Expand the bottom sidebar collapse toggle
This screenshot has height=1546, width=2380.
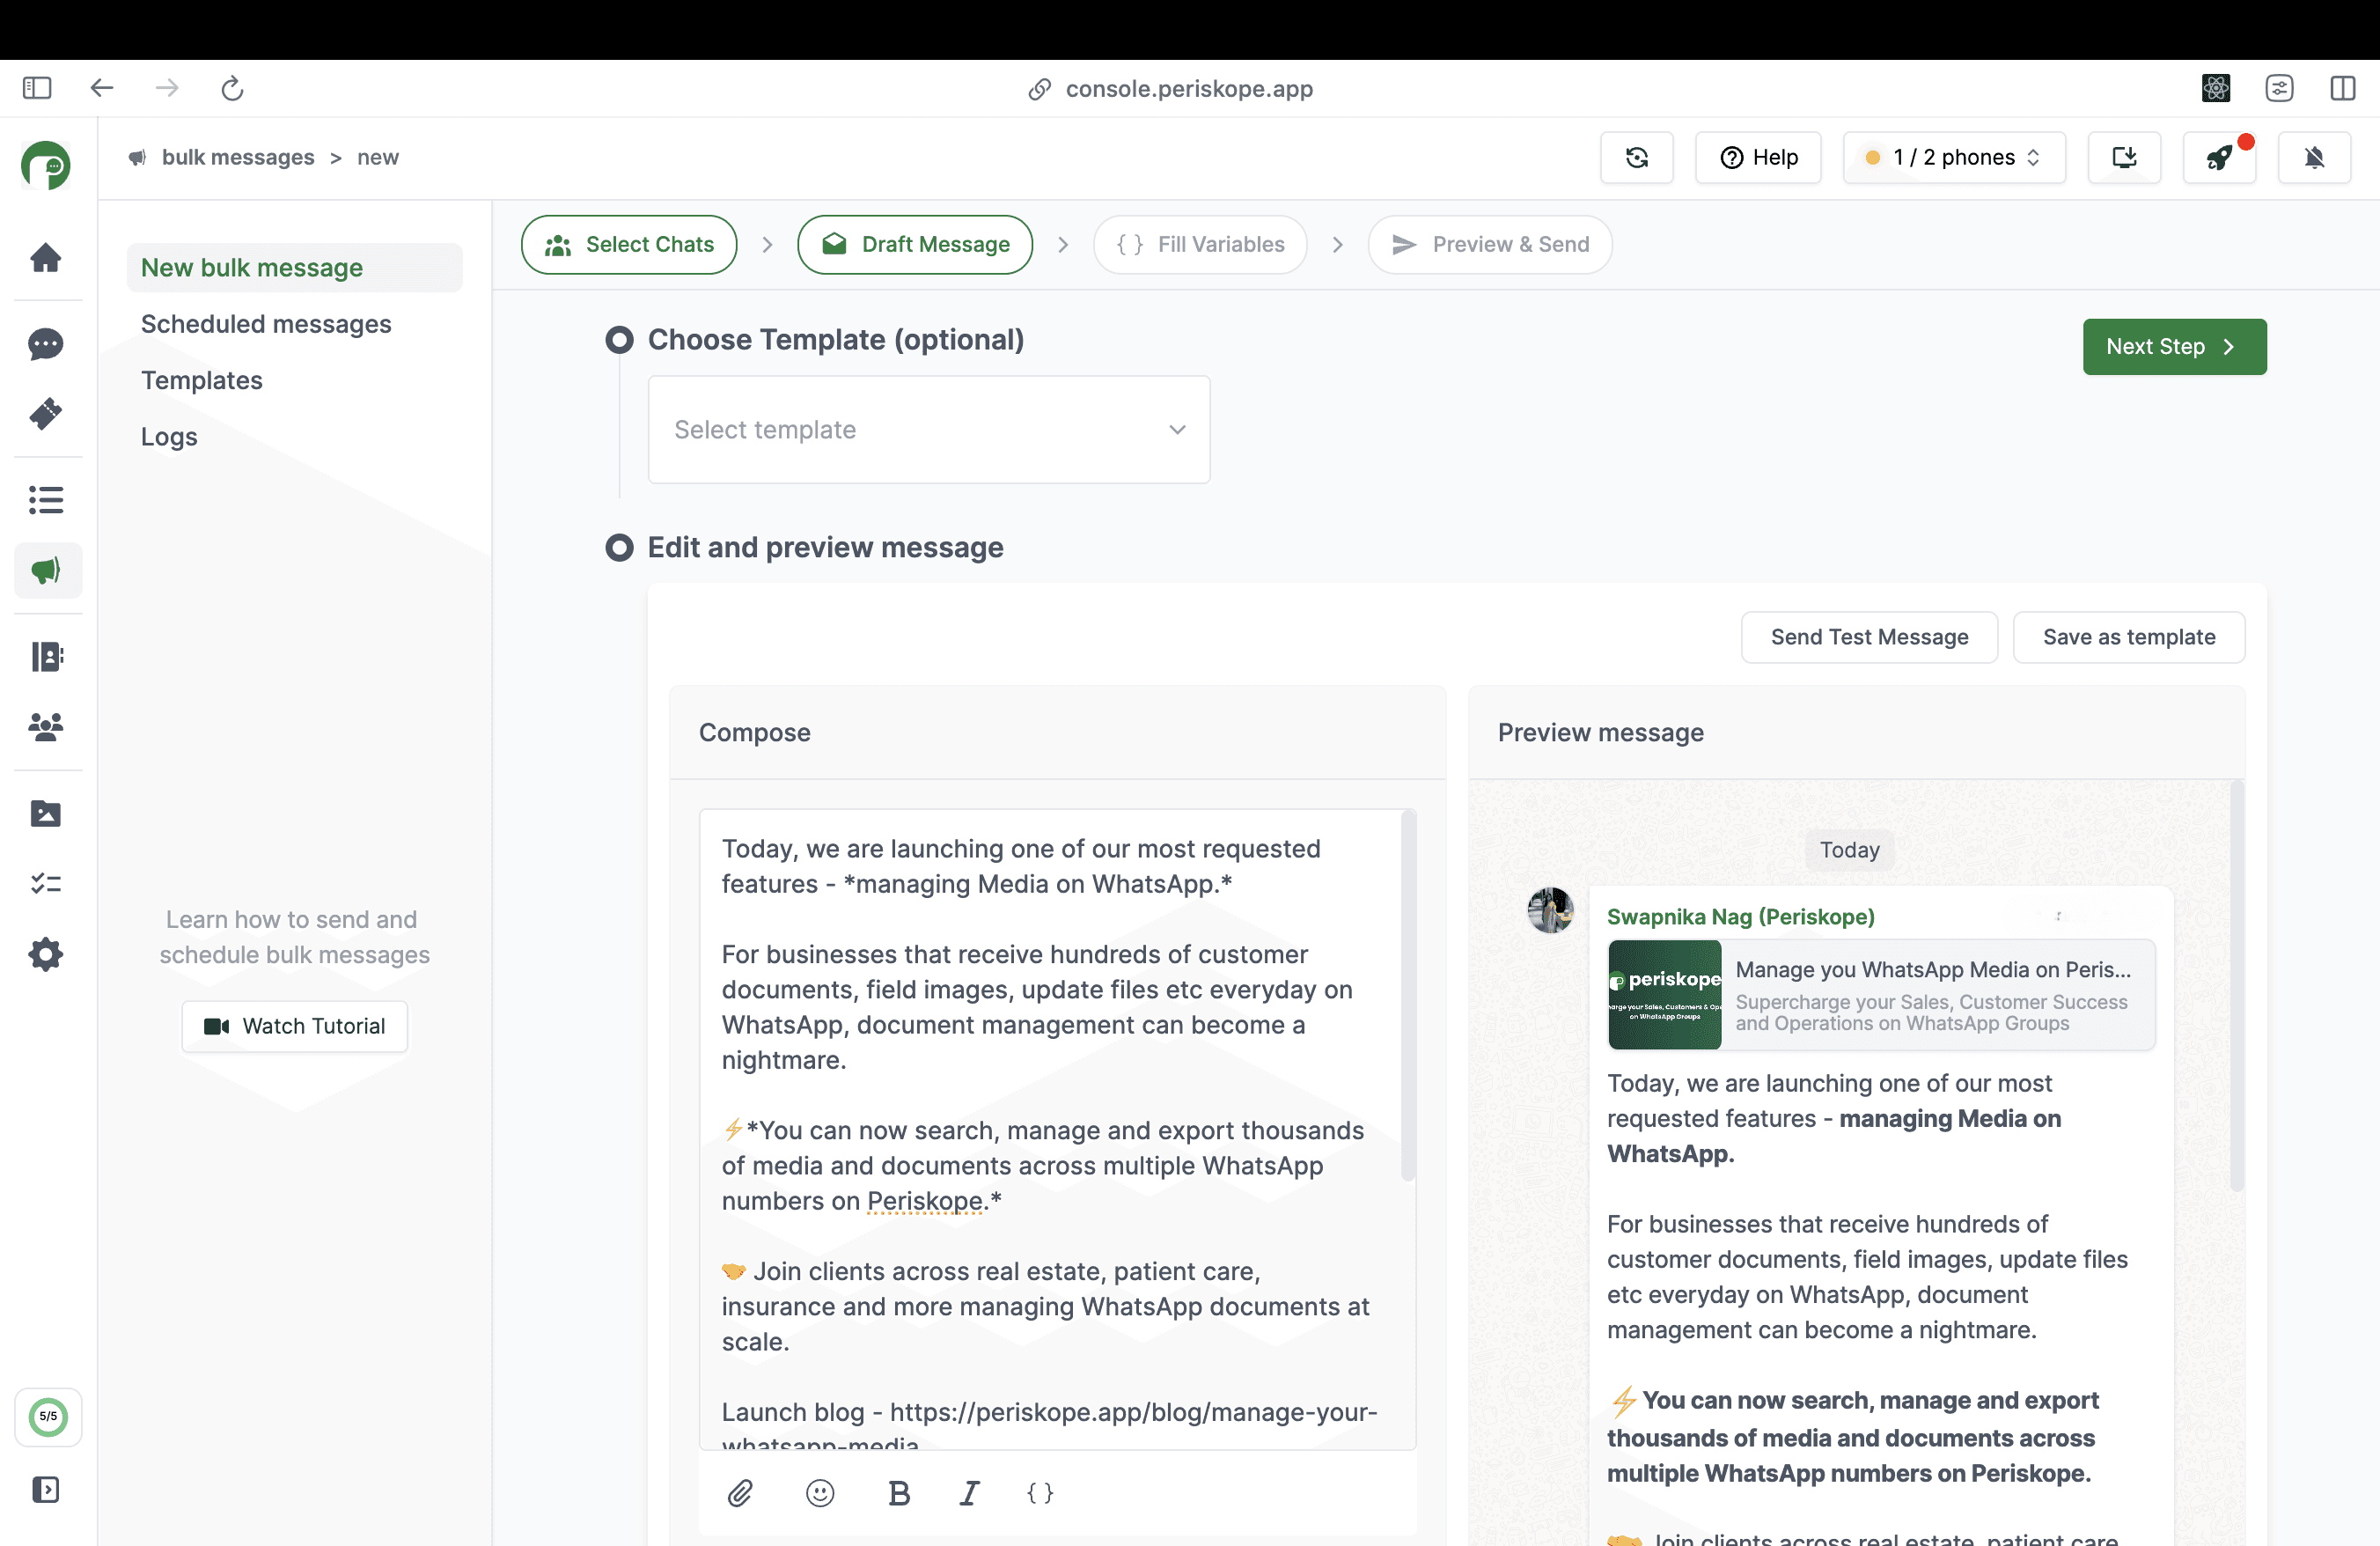46,1490
